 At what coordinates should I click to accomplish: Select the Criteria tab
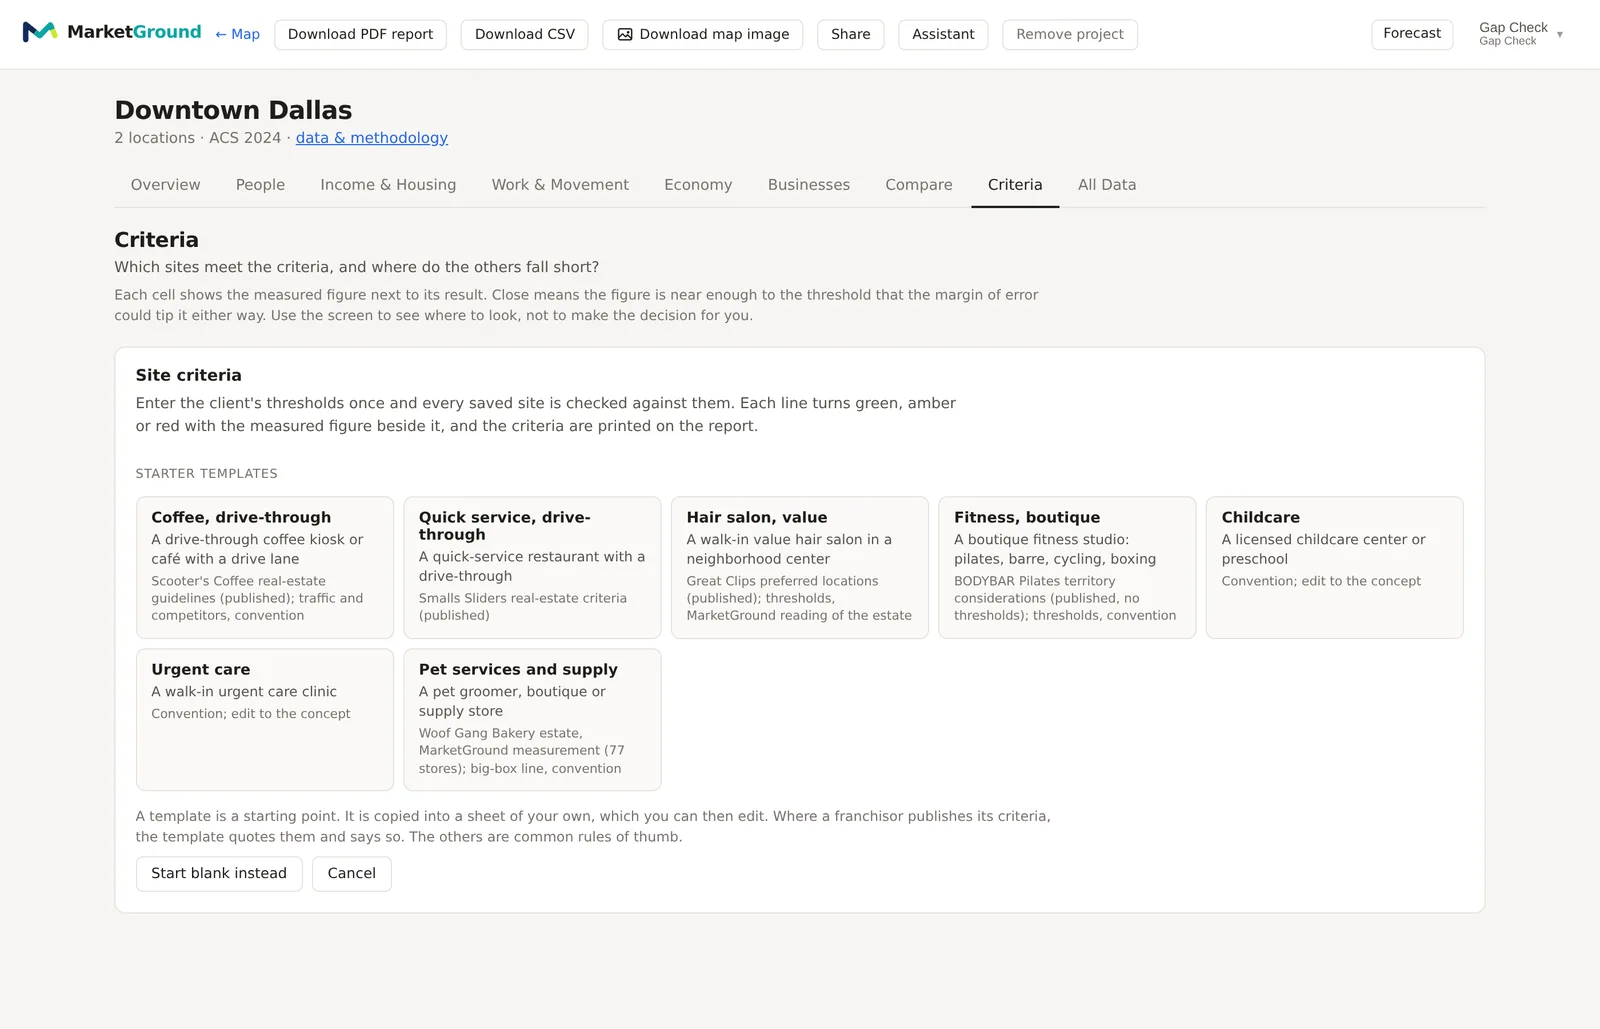coord(1015,185)
